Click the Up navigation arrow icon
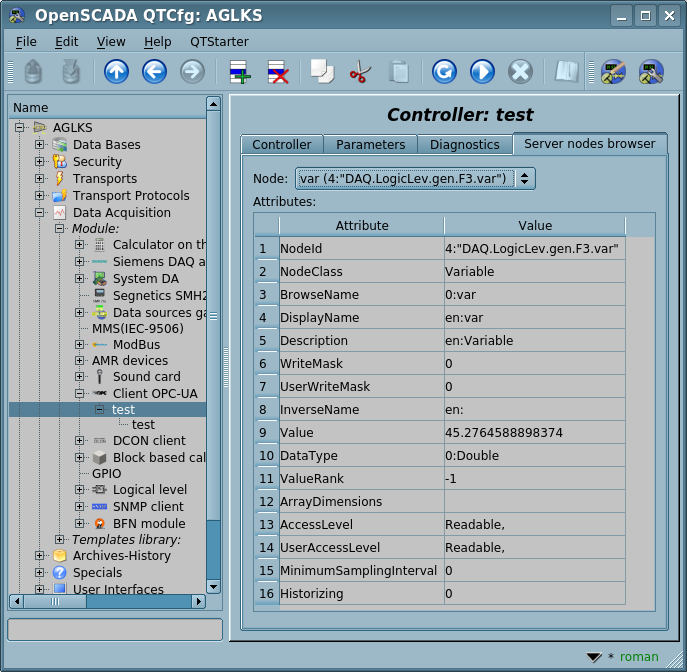The height and width of the screenshot is (672, 687). 117,72
